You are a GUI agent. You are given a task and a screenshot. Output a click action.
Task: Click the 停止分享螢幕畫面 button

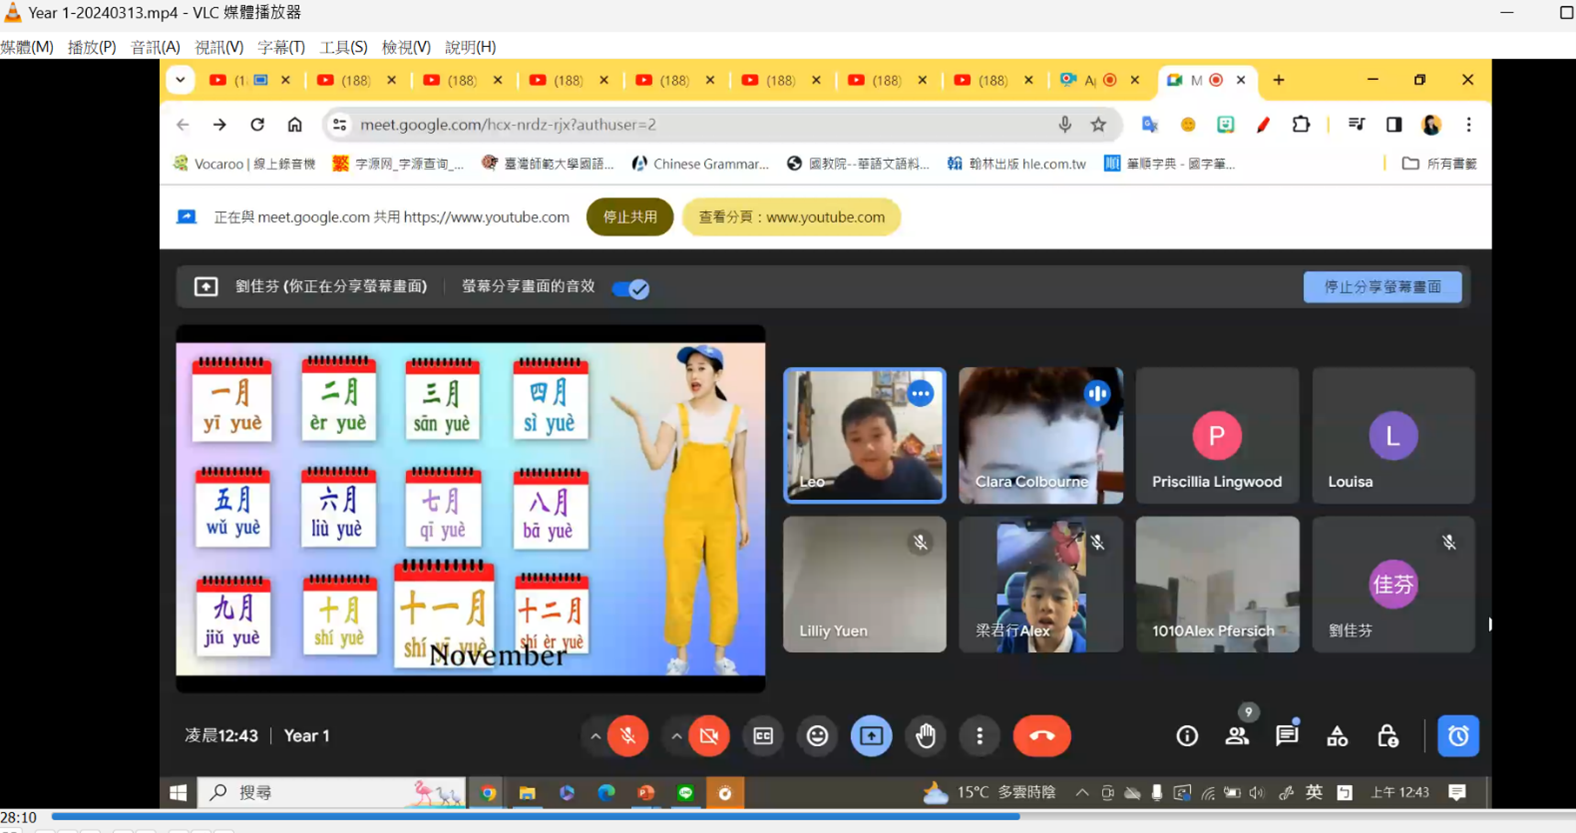1382,287
